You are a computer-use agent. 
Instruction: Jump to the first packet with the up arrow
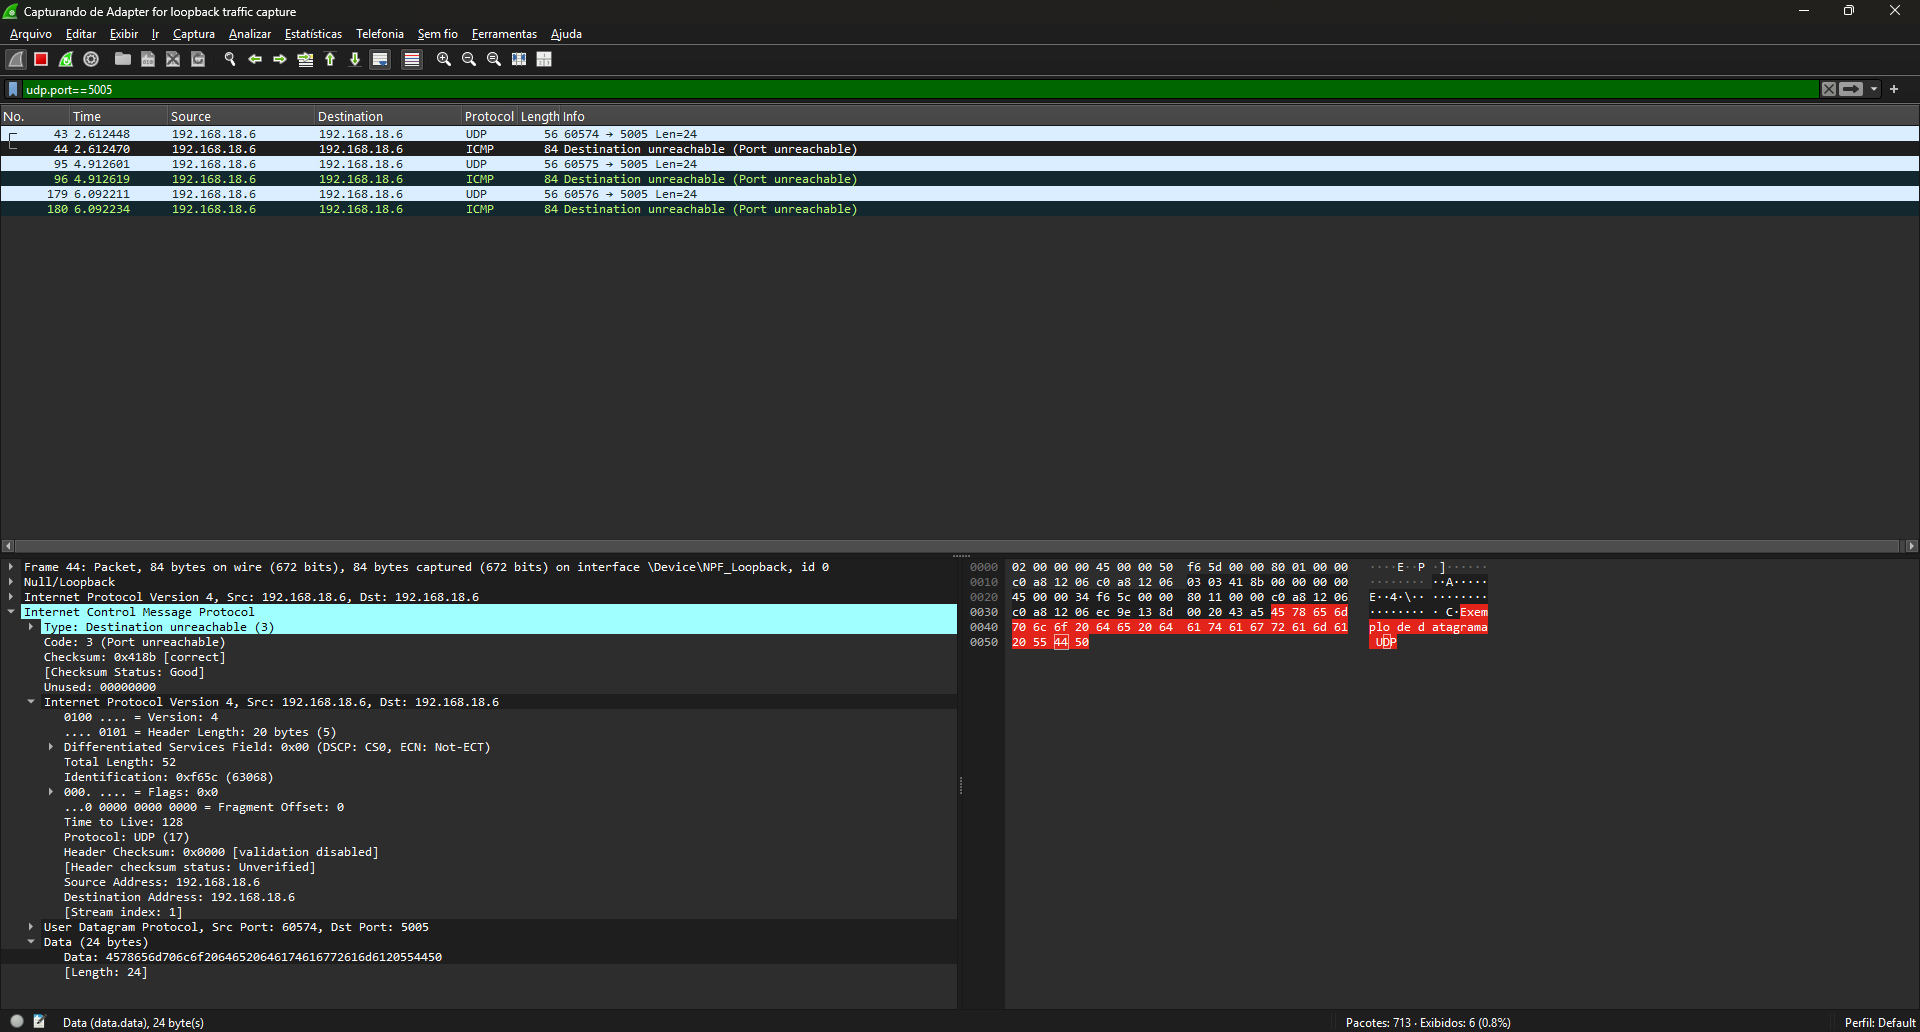[x=330, y=60]
